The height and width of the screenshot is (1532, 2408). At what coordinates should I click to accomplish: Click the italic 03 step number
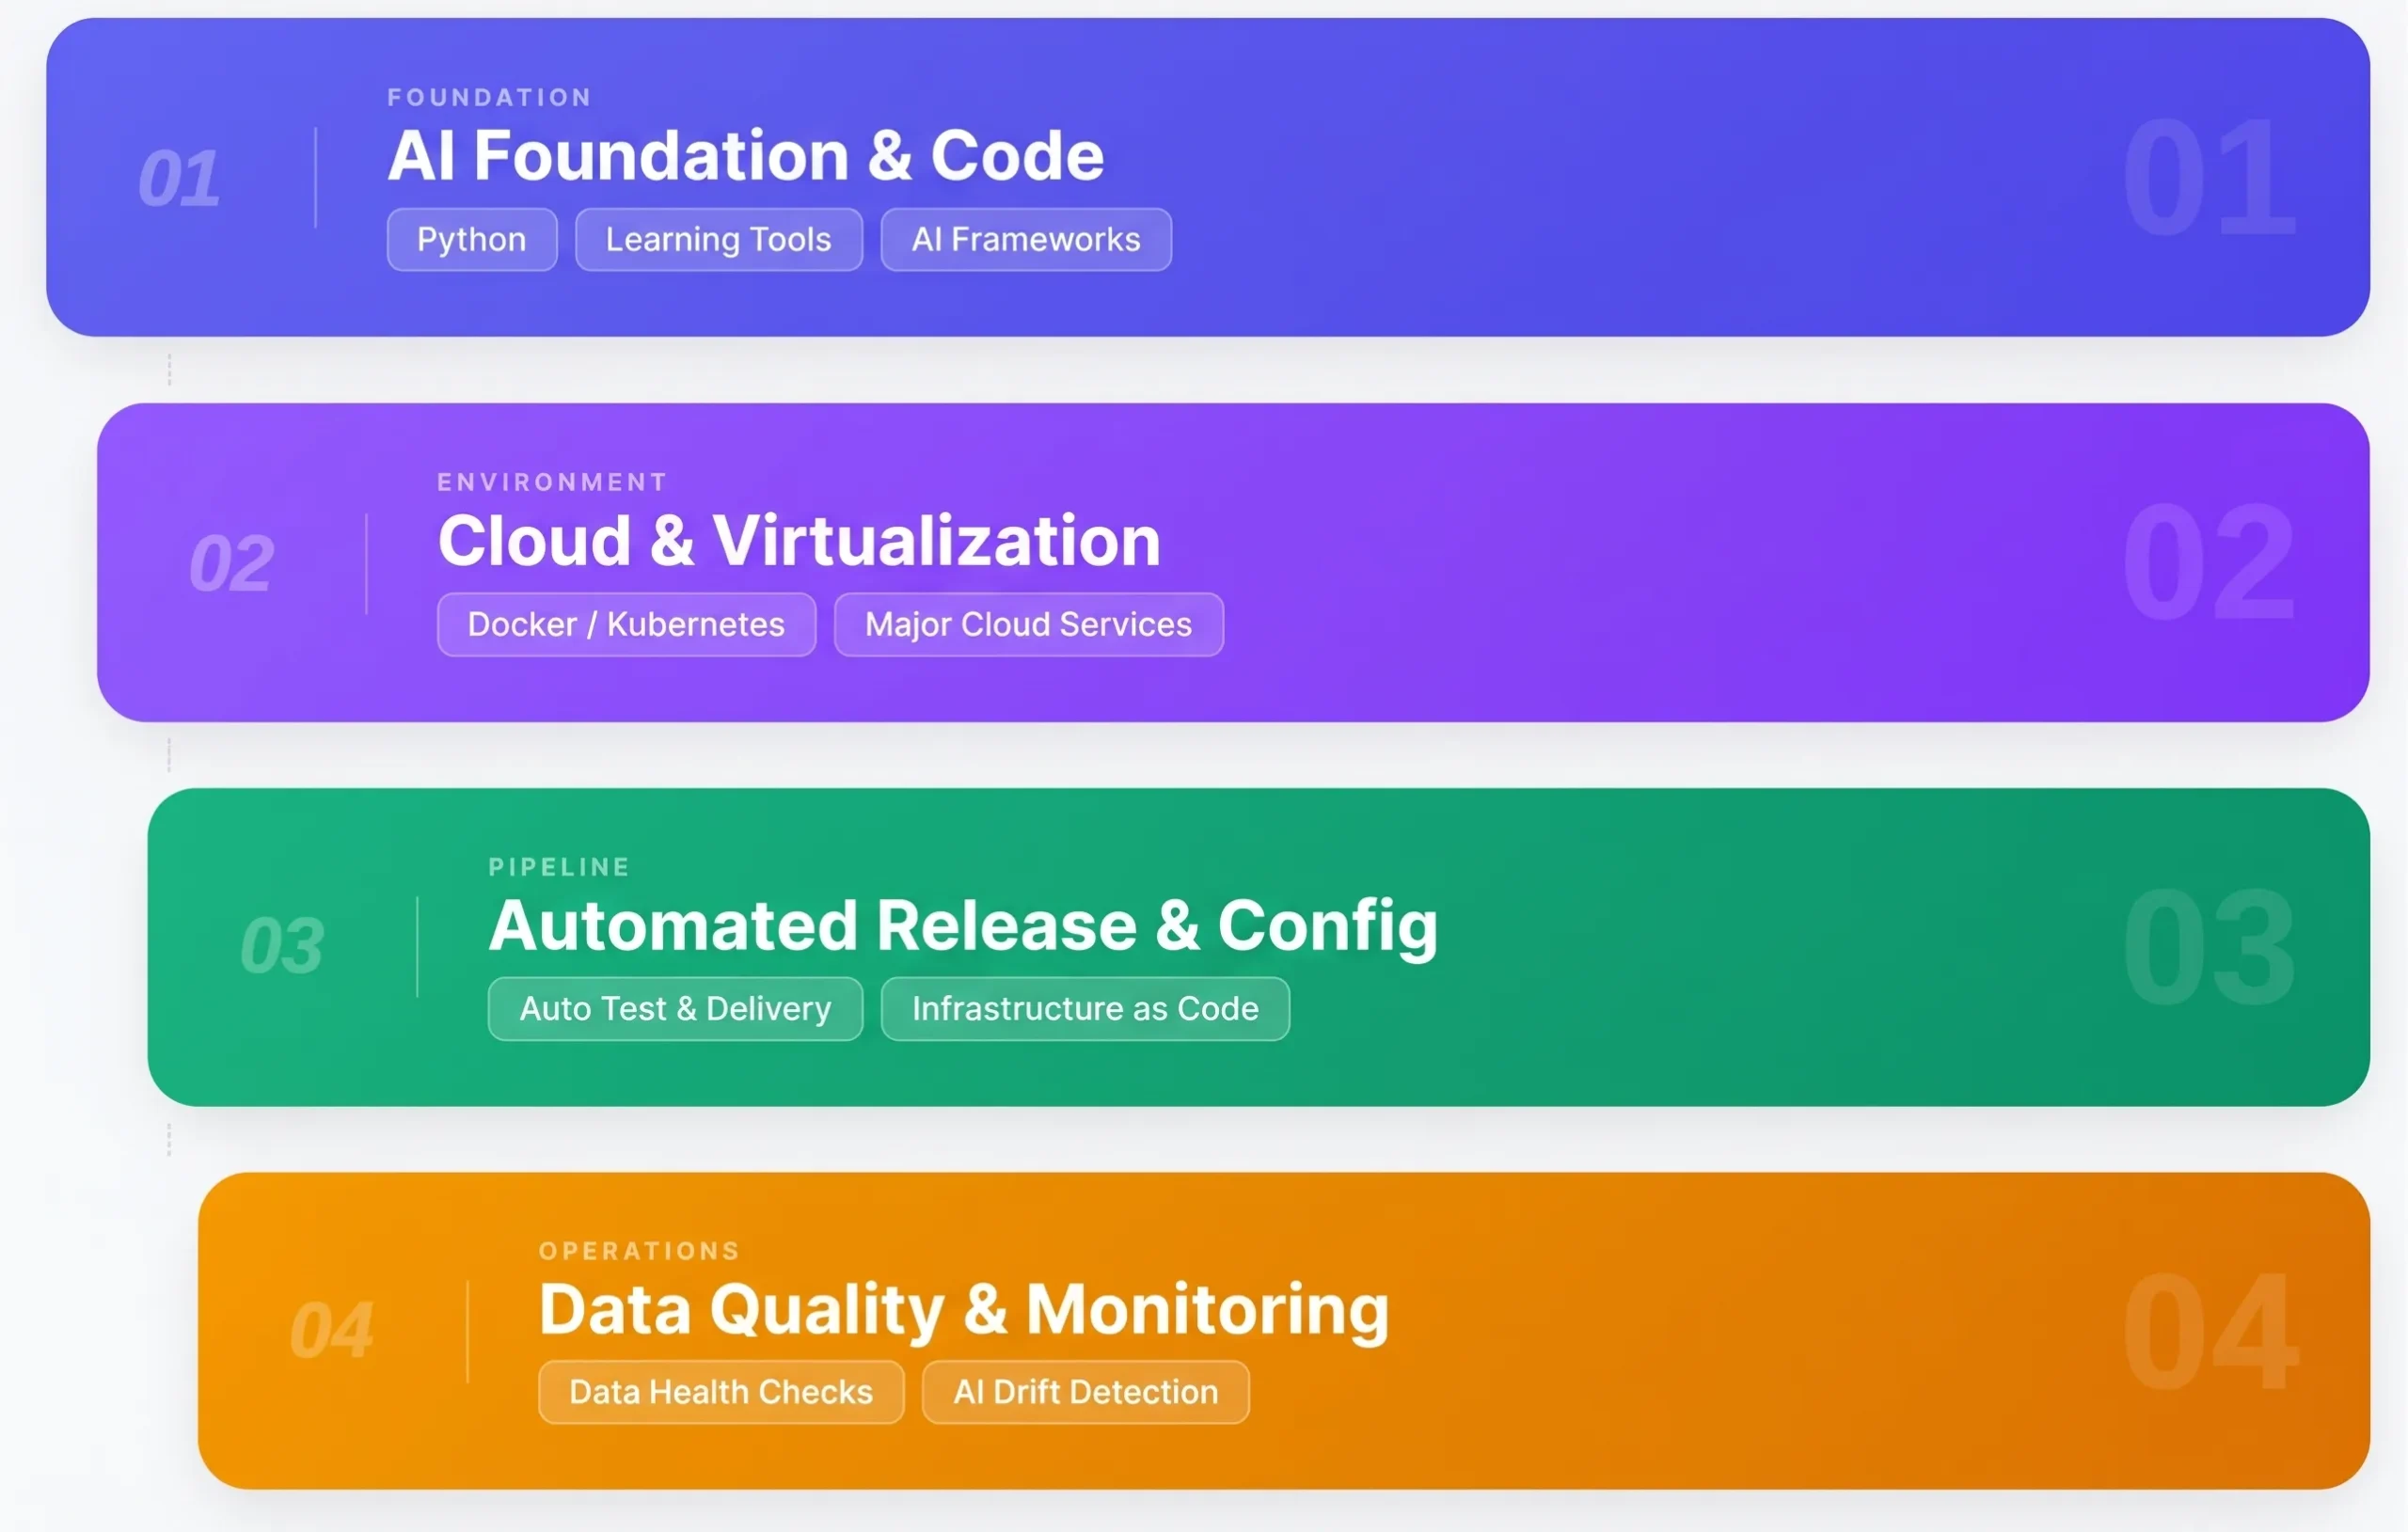pos(282,946)
